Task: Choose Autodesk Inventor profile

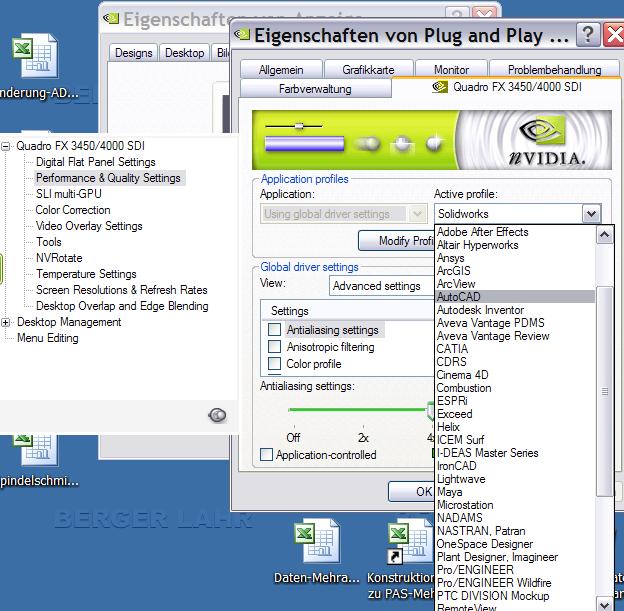Action: 515,310
